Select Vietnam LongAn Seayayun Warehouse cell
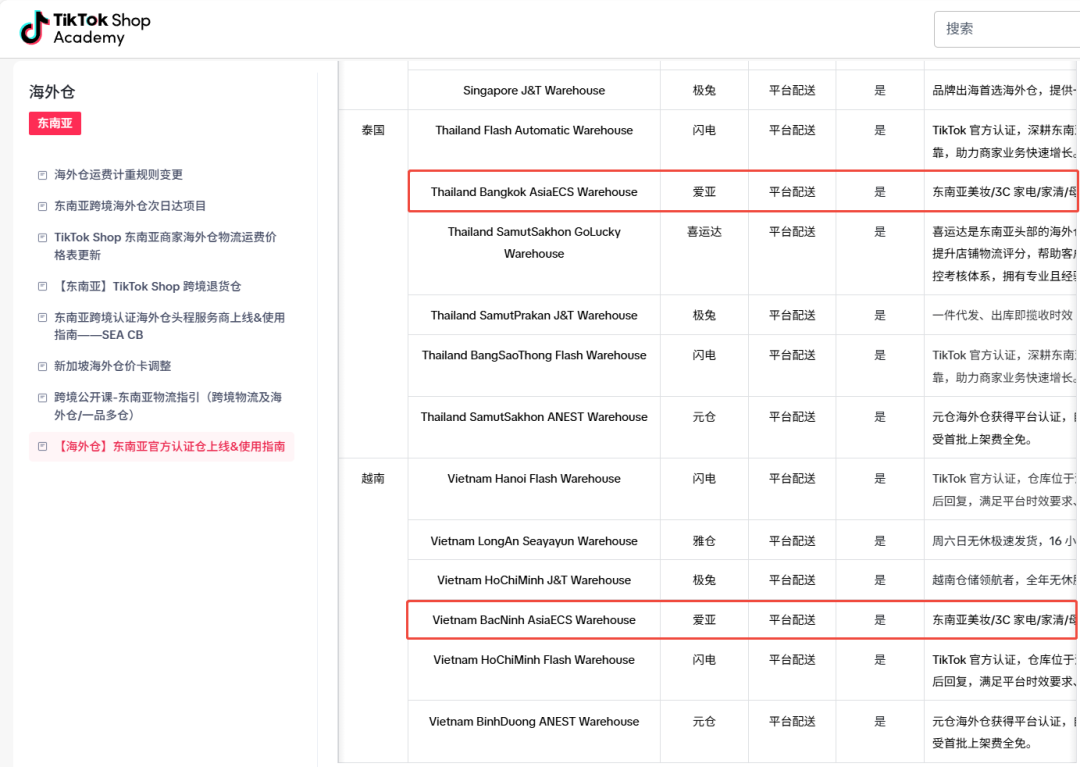 pos(534,541)
